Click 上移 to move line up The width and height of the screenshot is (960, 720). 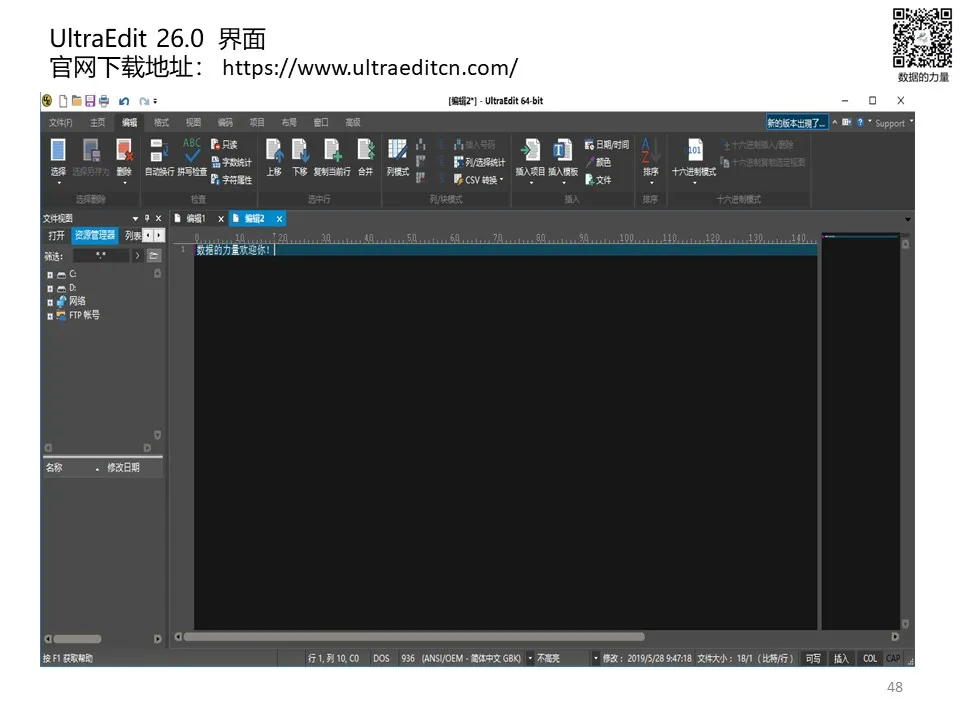(274, 158)
